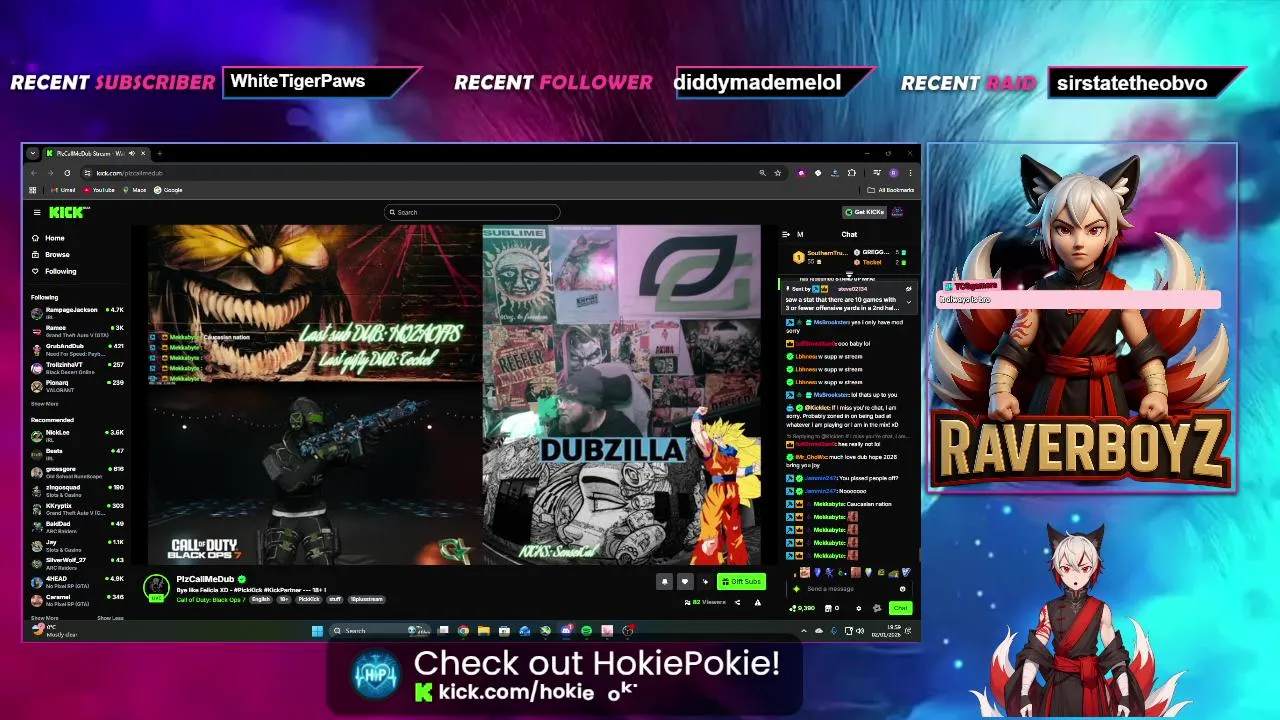Open Caramel in Recommended list
The height and width of the screenshot is (720, 1280).
click(x=77, y=600)
